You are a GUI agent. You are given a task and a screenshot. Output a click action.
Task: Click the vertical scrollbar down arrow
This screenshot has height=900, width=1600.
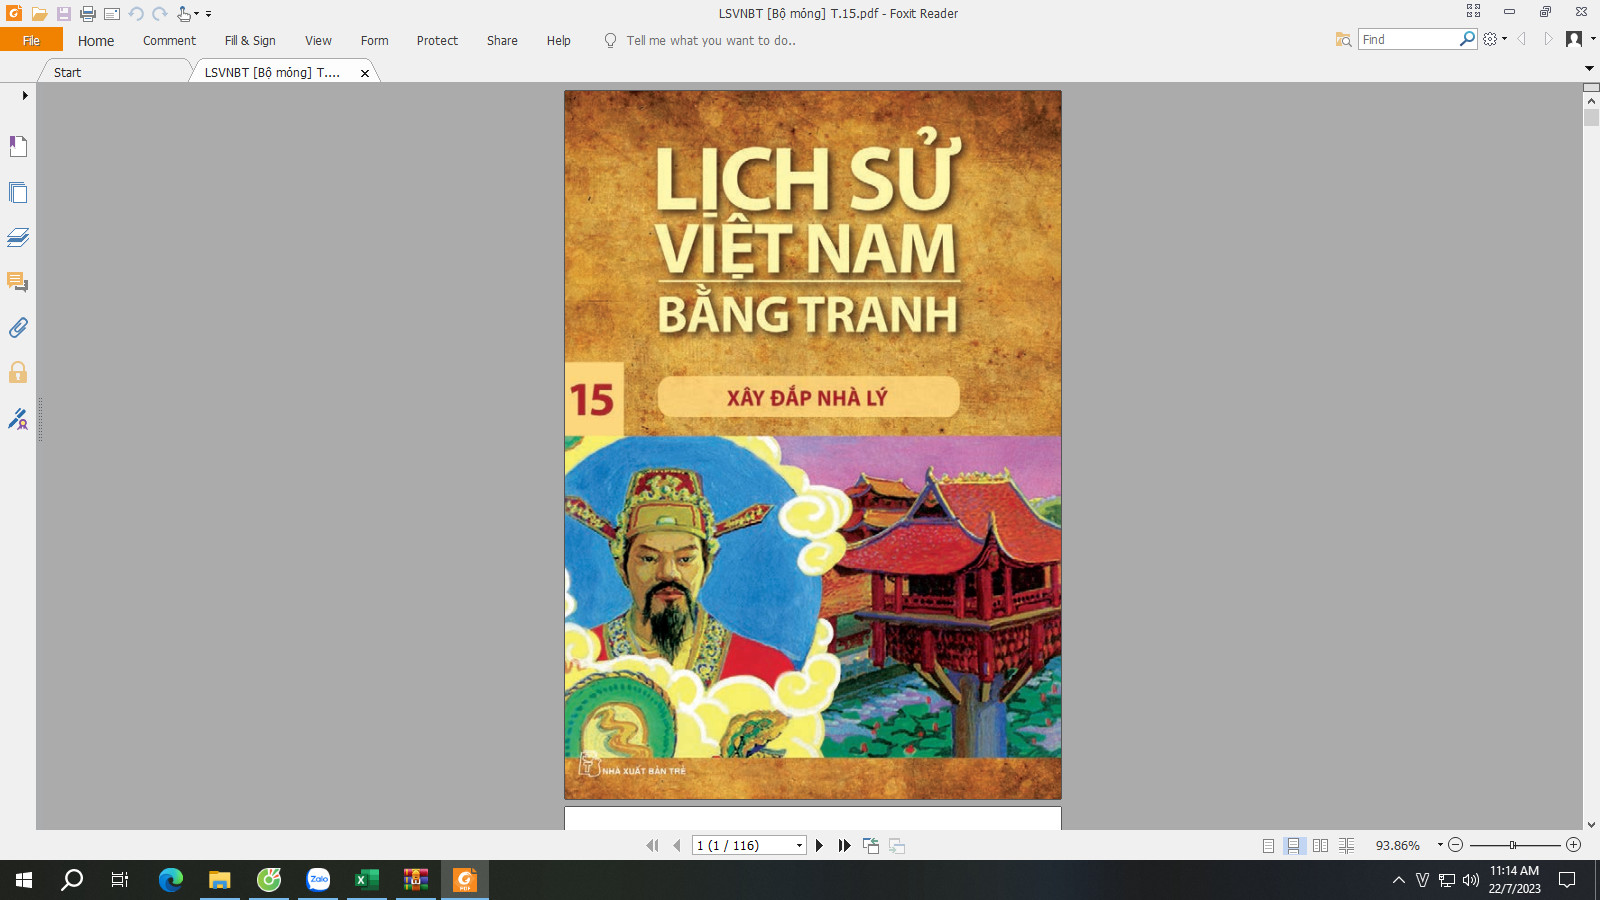pos(1591,824)
